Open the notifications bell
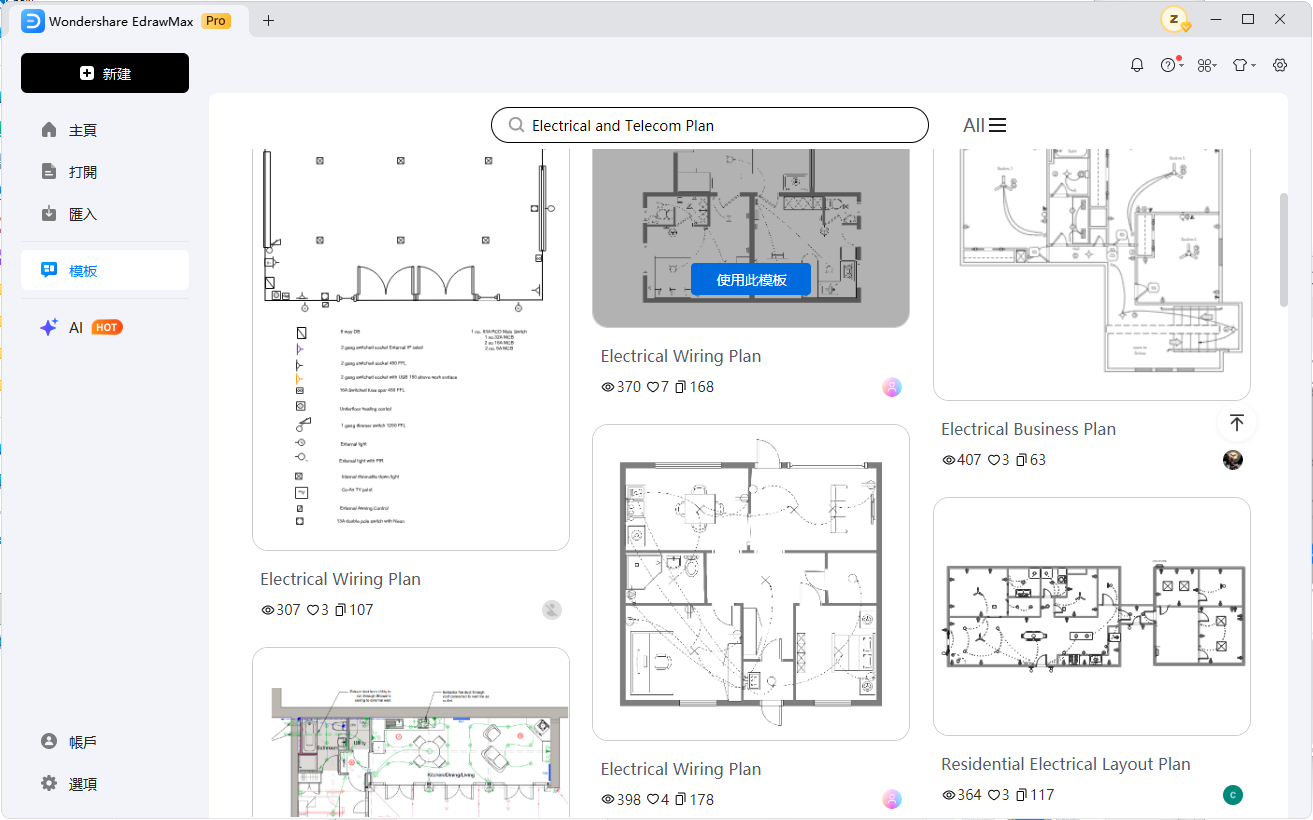This screenshot has width=1313, height=820. [x=1137, y=65]
